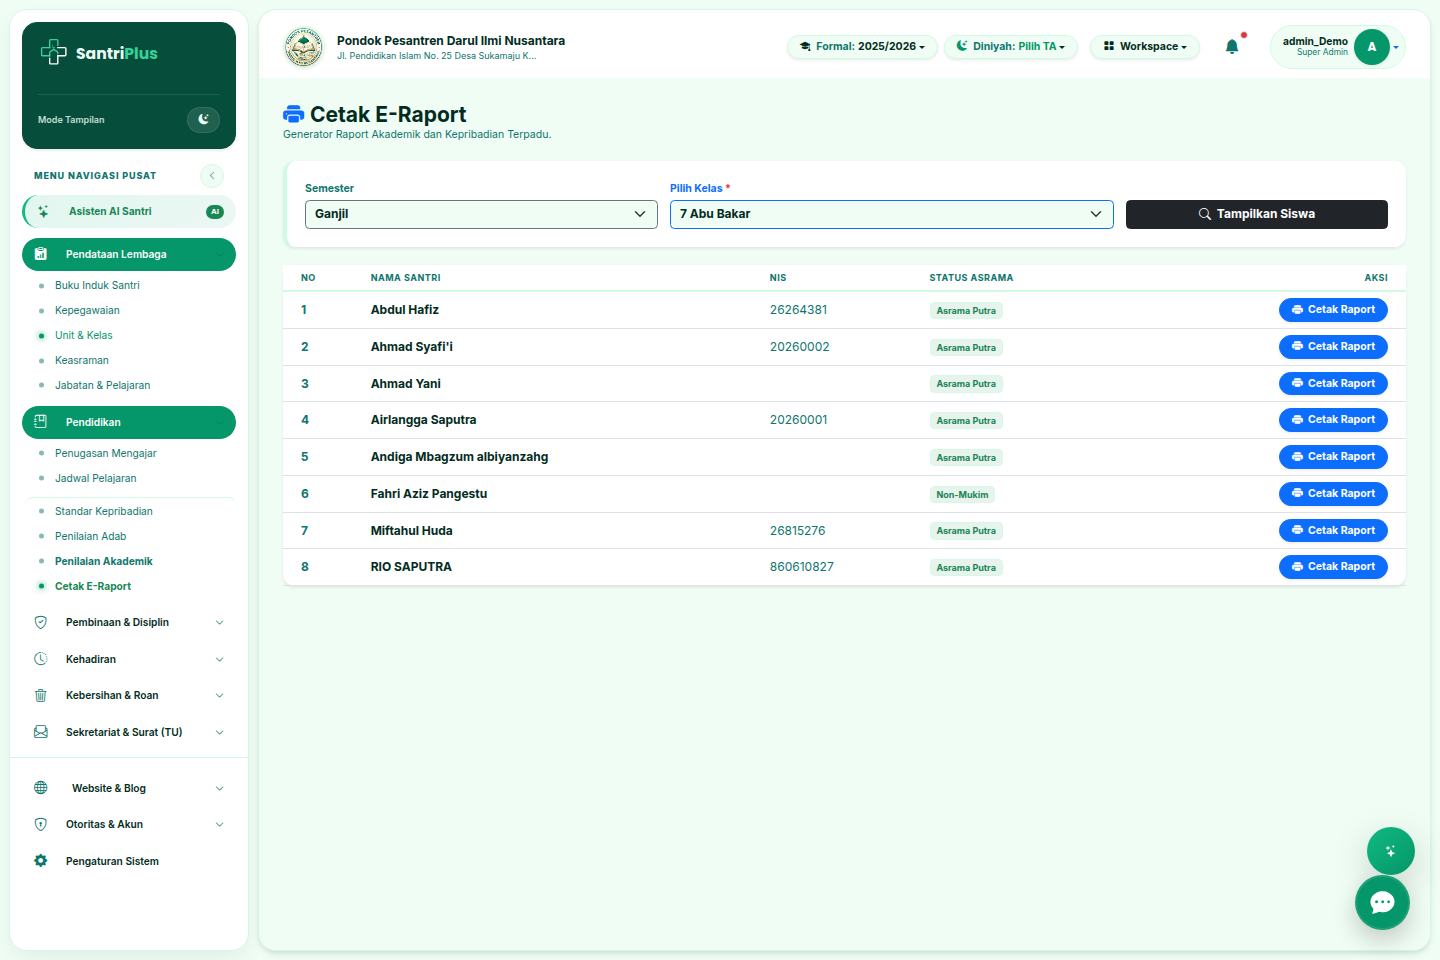Open the floating chat bubble
1440x960 pixels.
pos(1382,902)
